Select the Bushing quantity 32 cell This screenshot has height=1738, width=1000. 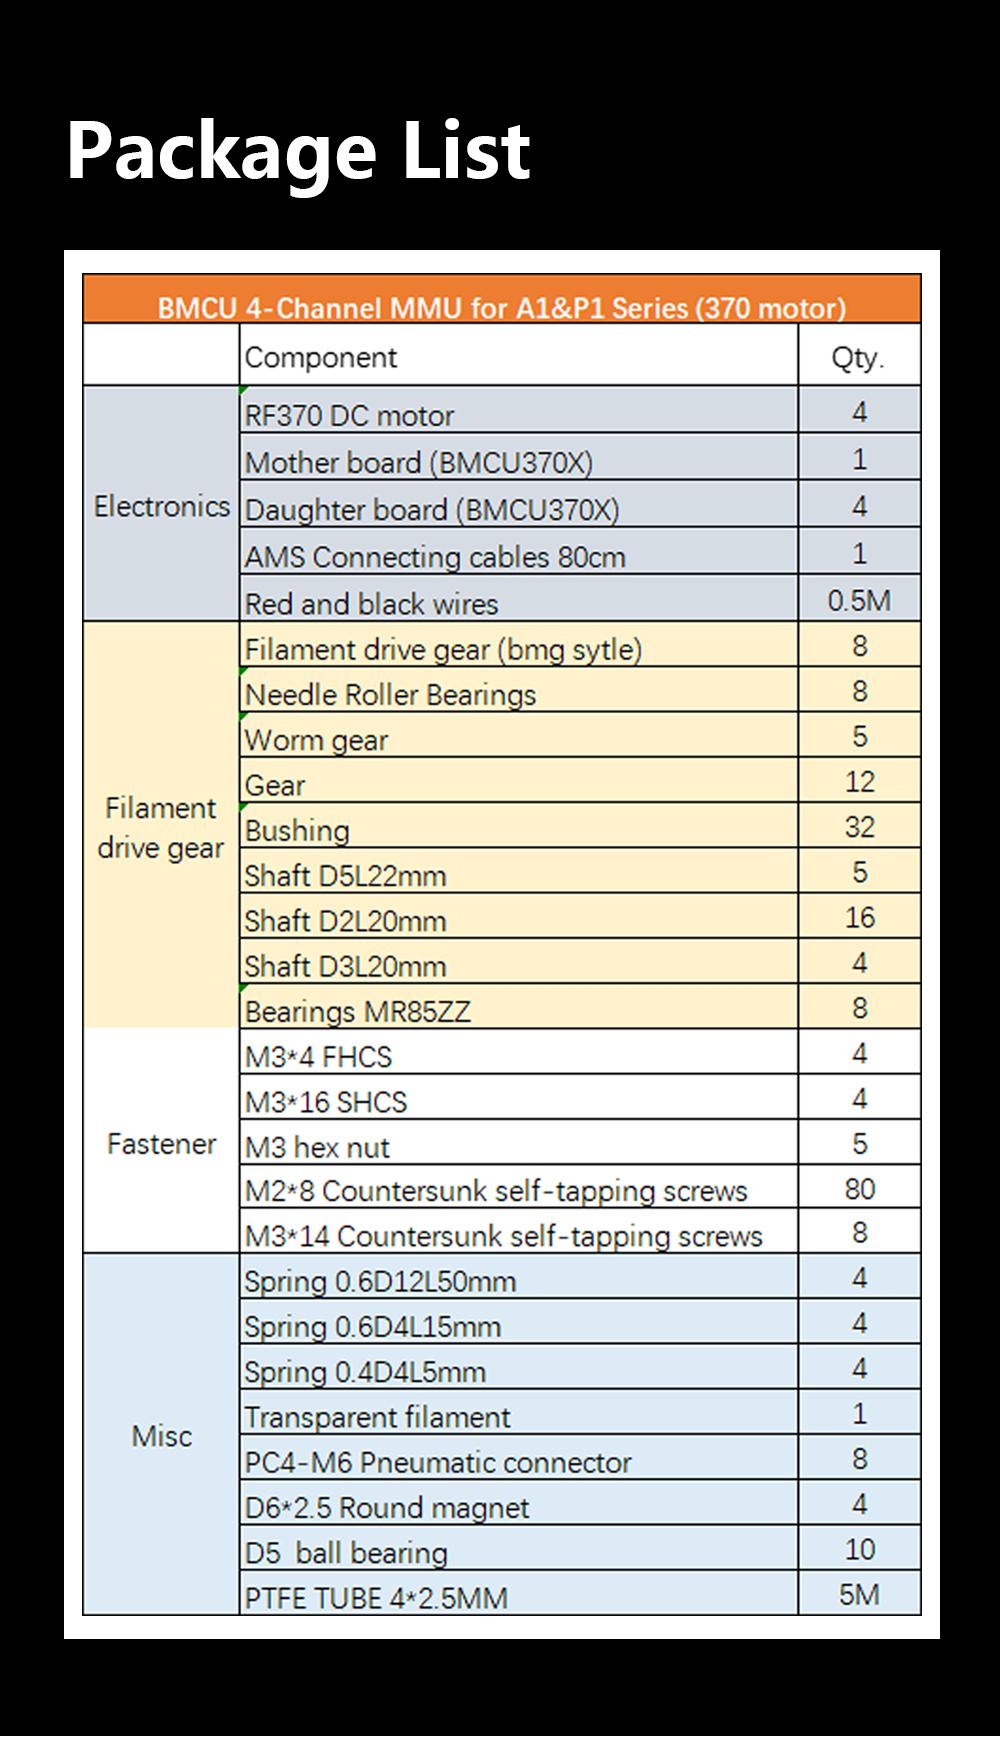(859, 826)
